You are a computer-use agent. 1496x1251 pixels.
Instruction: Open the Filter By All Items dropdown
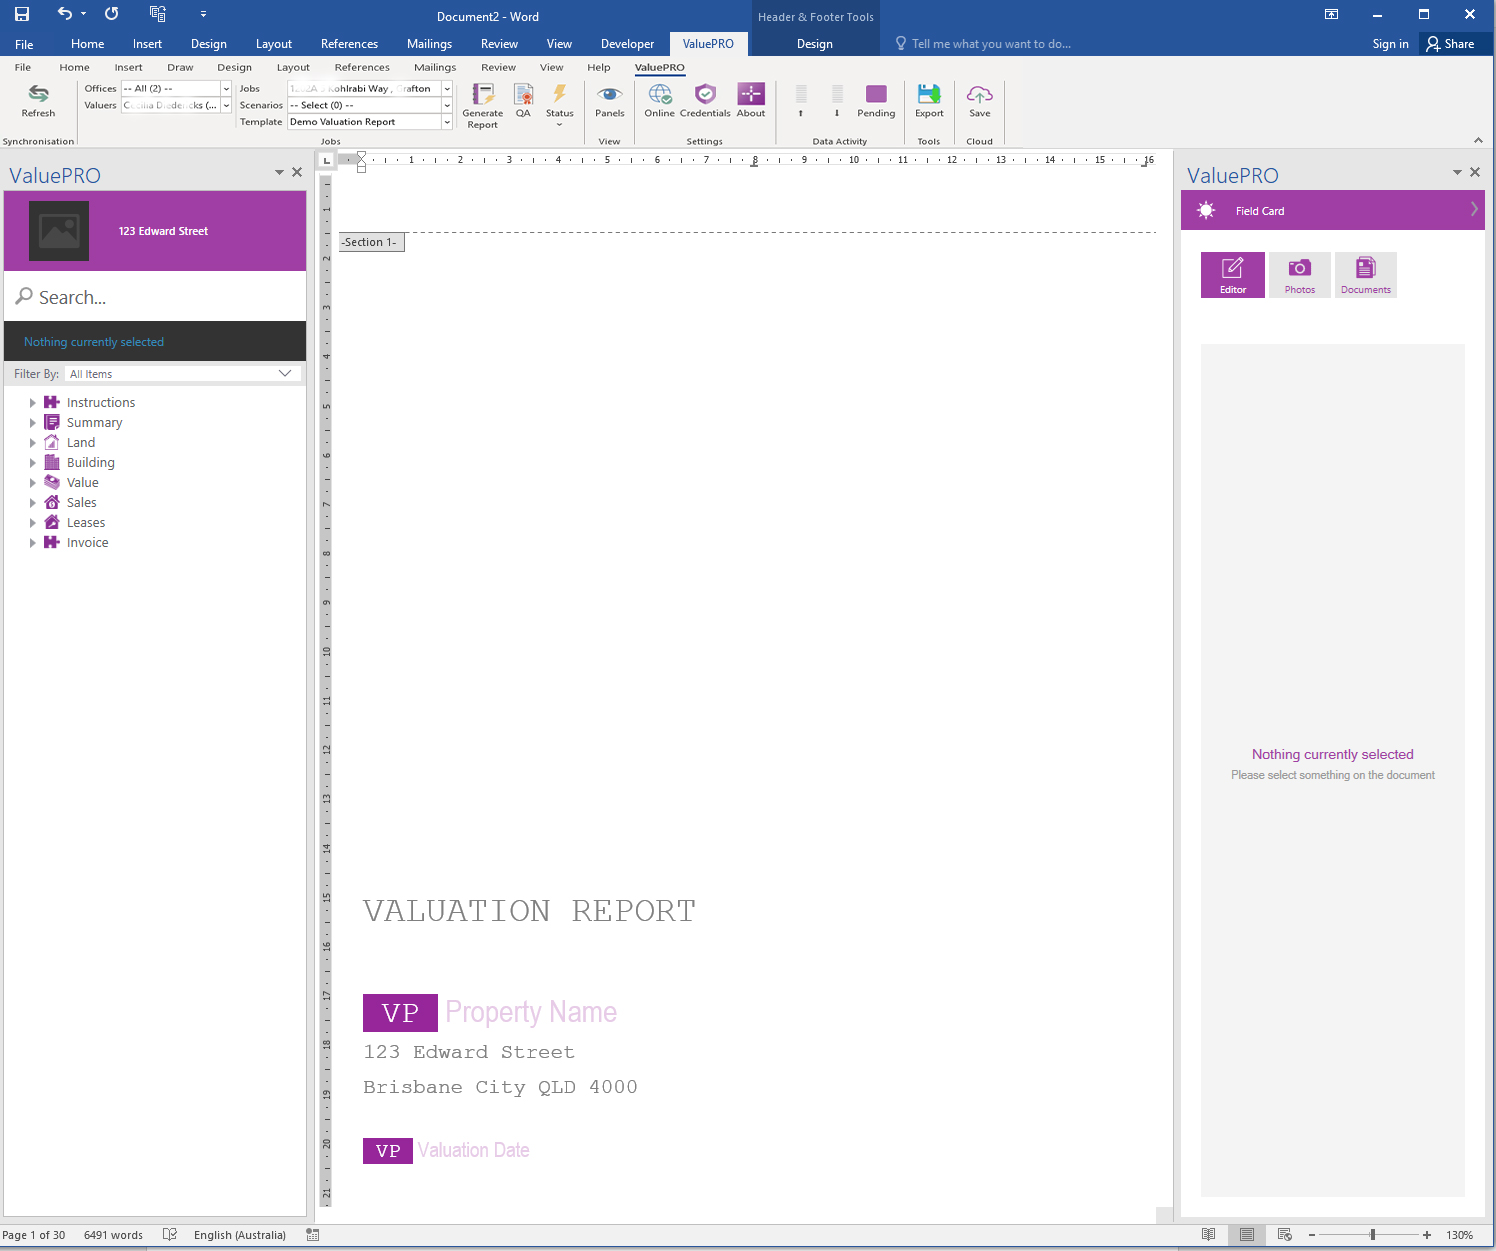tap(183, 374)
